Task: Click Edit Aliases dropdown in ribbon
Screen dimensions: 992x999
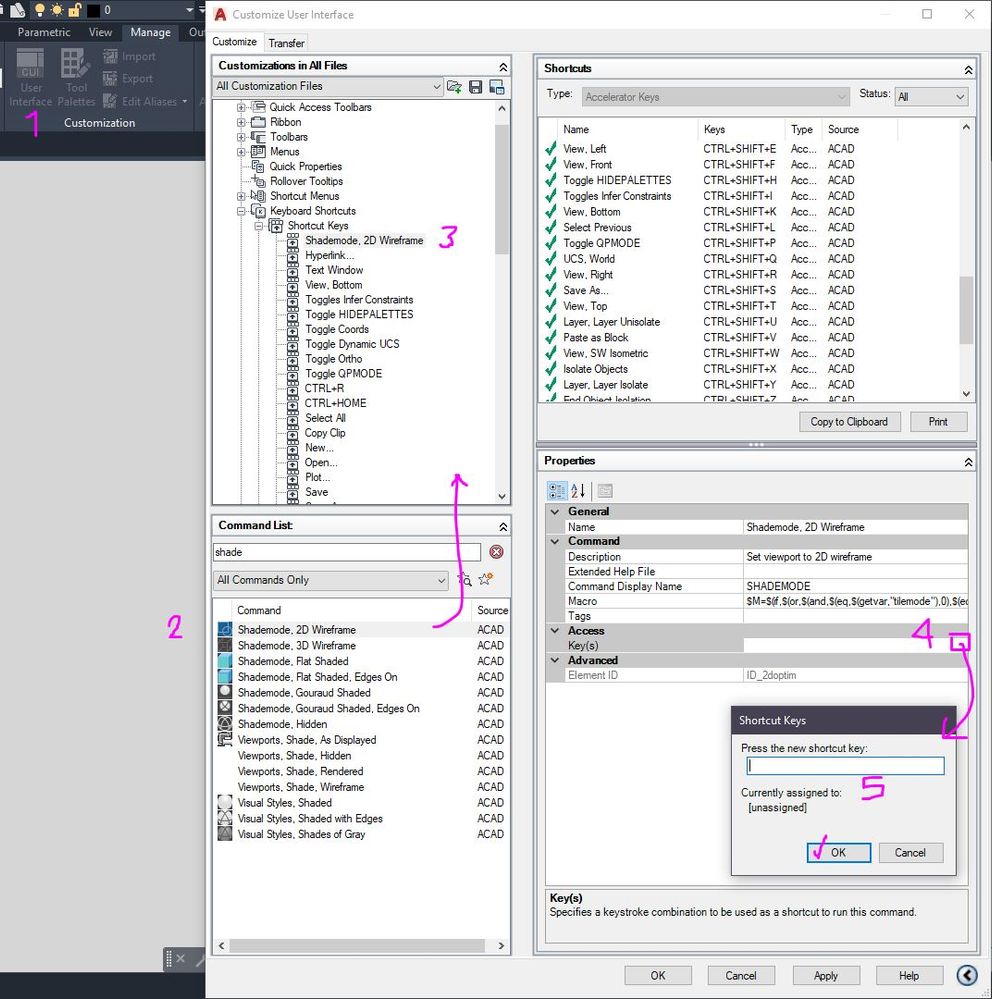Action: 147,101
